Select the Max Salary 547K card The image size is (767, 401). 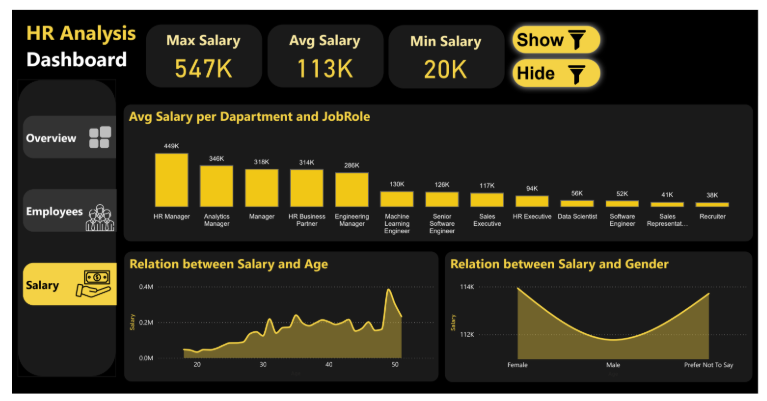[203, 56]
